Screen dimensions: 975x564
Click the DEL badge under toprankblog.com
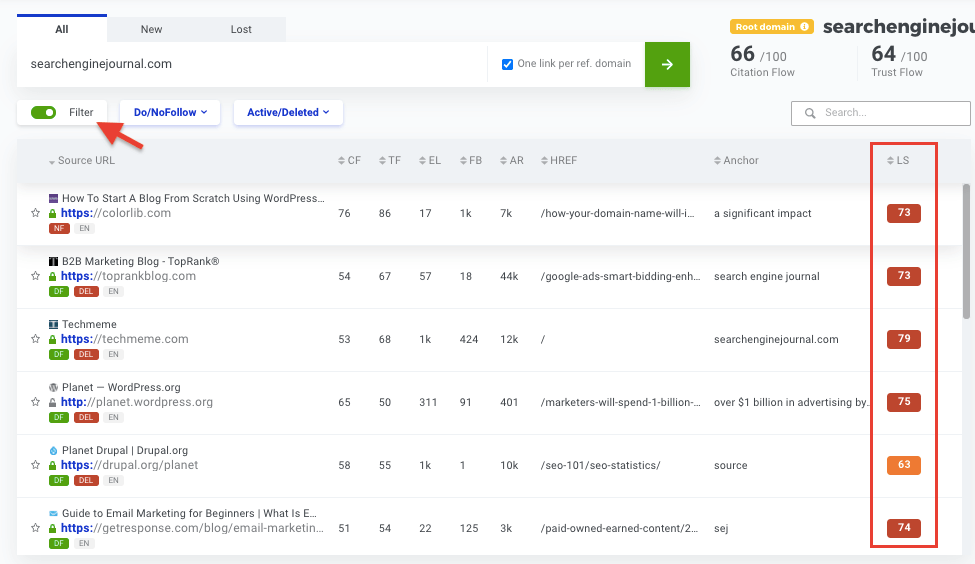pos(86,291)
